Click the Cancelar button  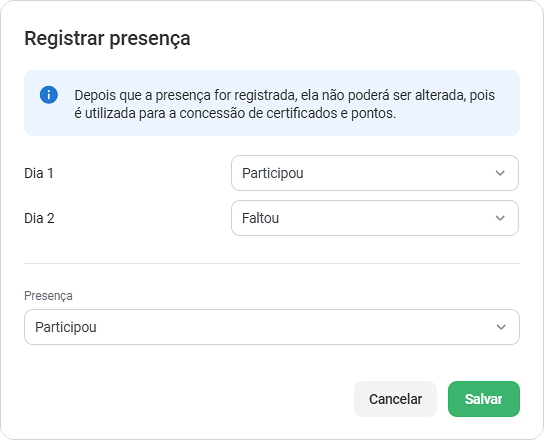coord(395,399)
